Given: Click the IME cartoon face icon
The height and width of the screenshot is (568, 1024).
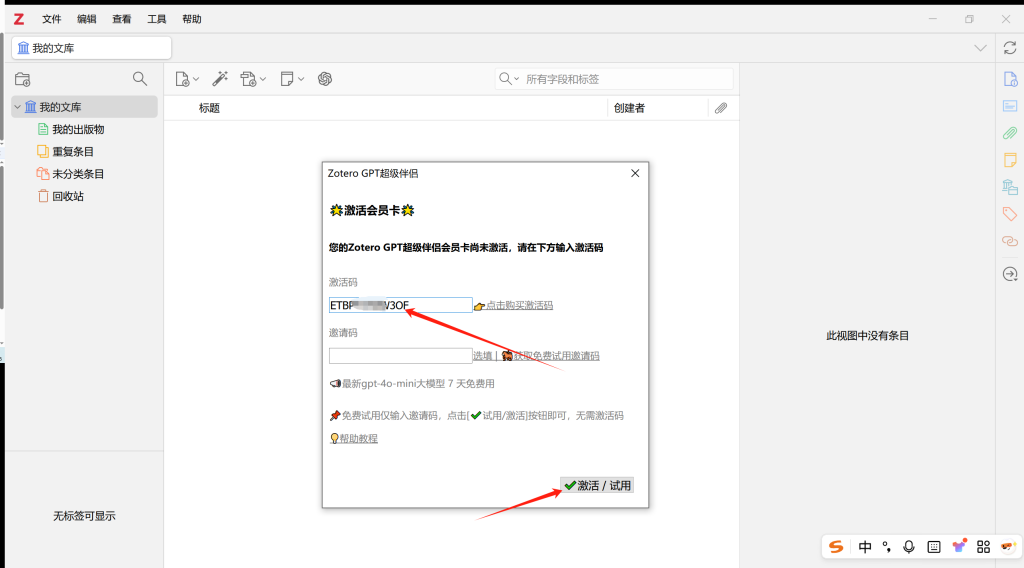Looking at the screenshot, I should 1008,546.
